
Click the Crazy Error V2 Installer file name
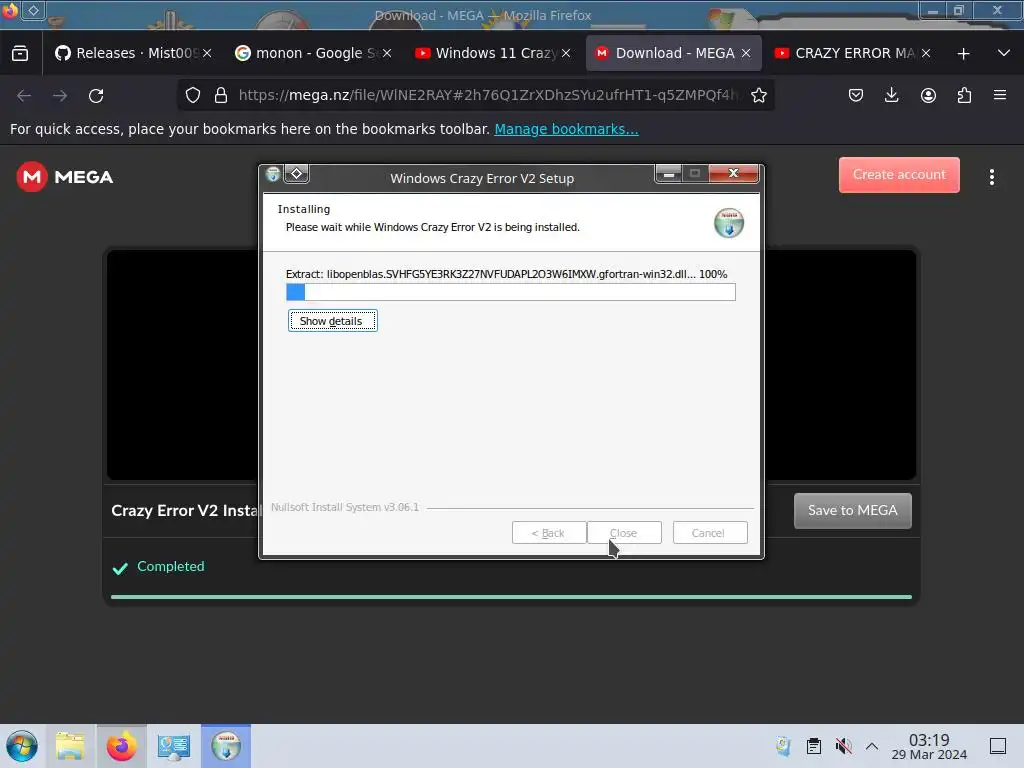(185, 510)
